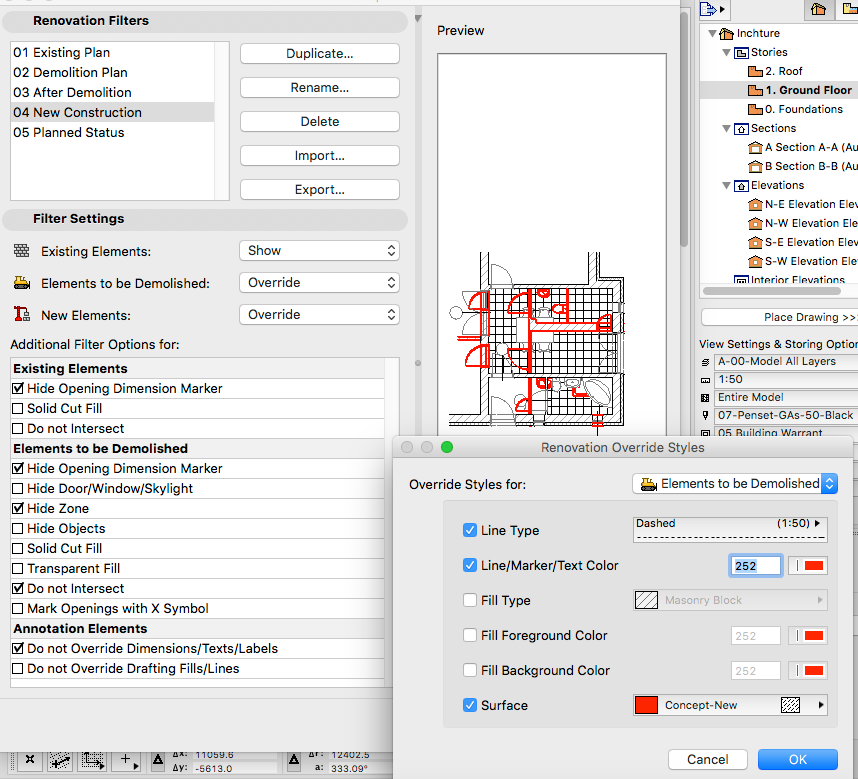The height and width of the screenshot is (779, 858).
Task: Confirm with the OK button
Action: (797, 759)
